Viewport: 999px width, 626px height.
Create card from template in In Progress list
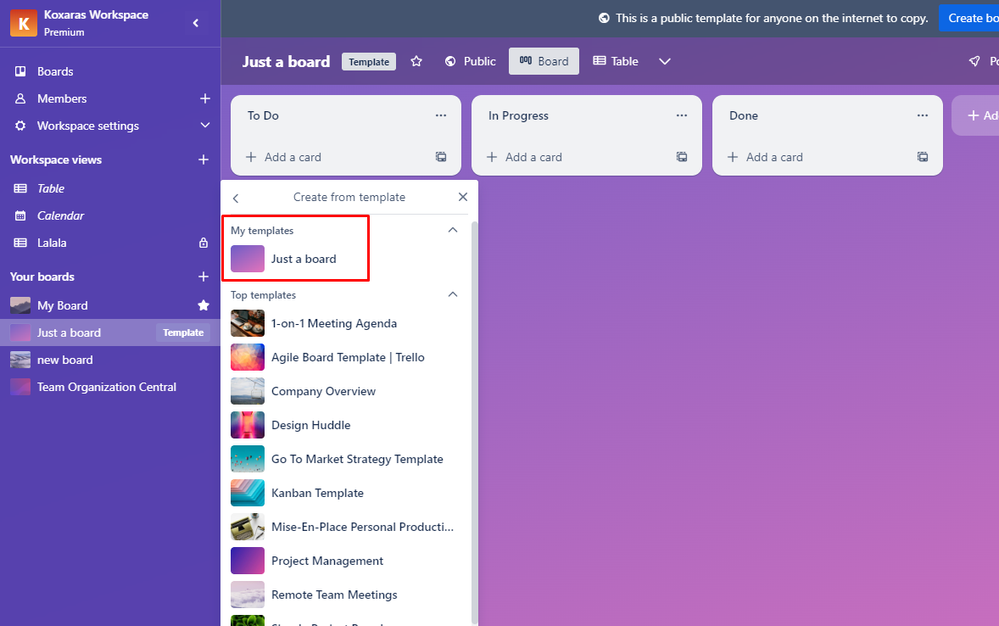coord(682,157)
